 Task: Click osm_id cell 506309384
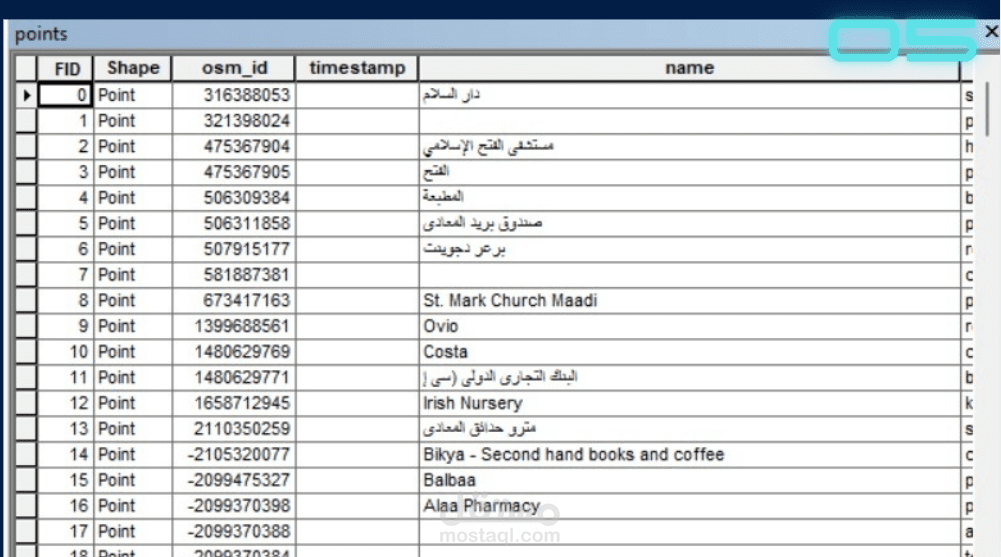click(x=234, y=198)
